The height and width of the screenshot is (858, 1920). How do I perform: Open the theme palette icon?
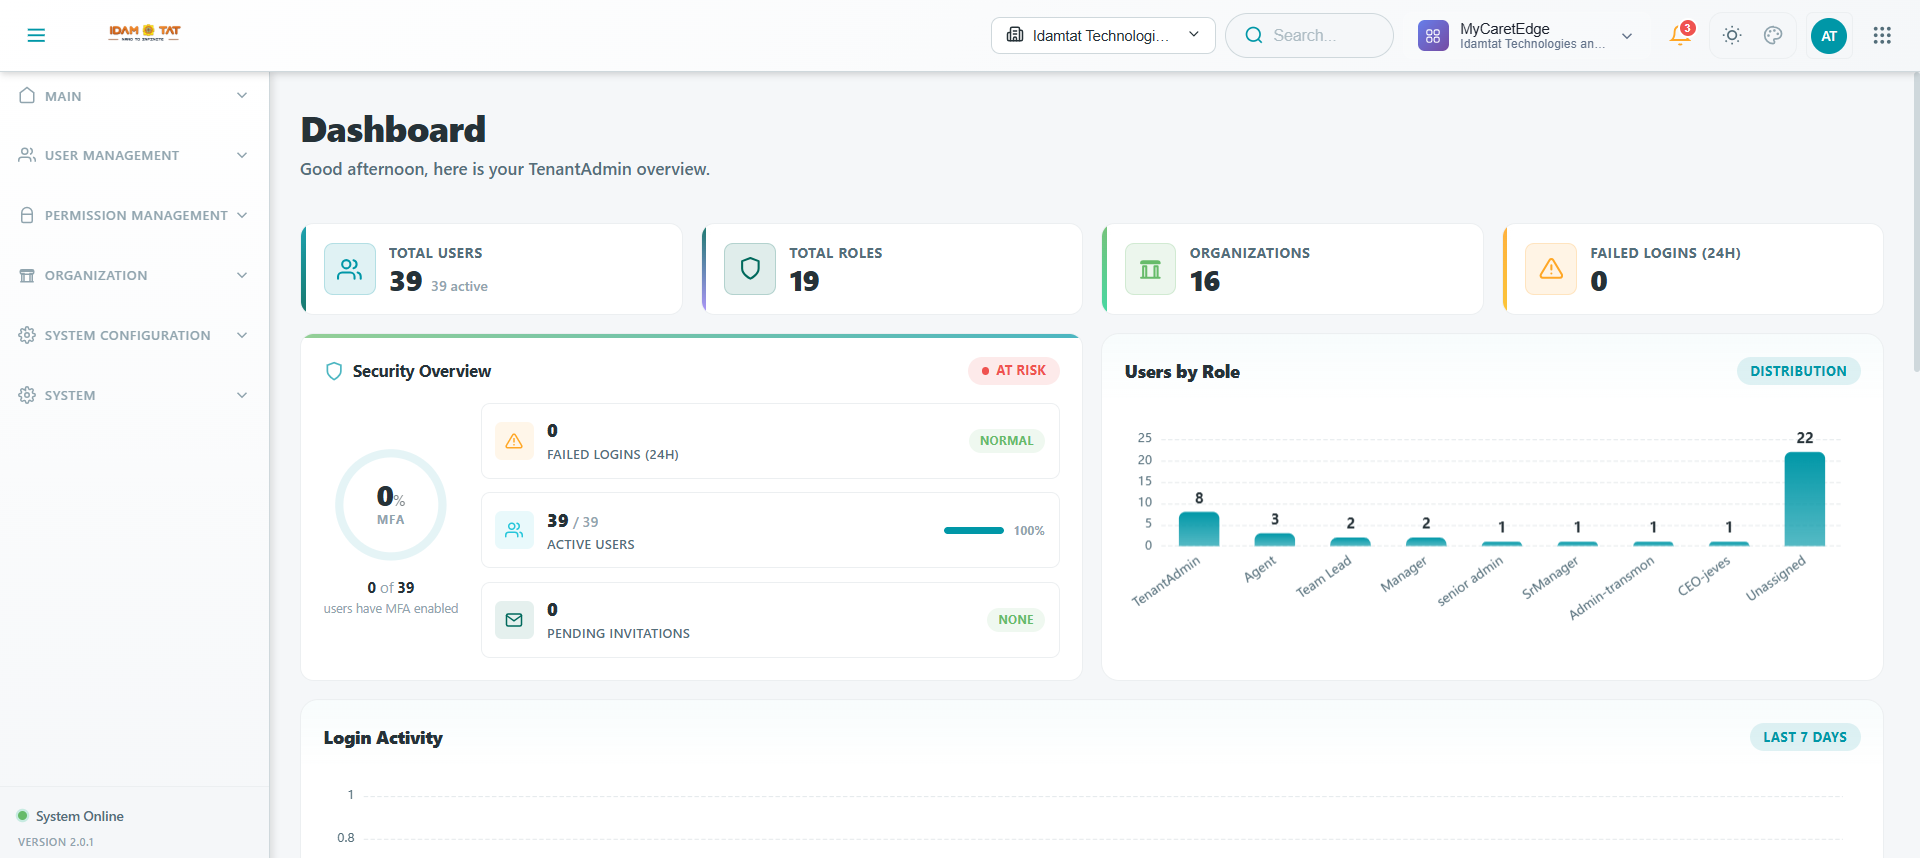click(x=1773, y=35)
